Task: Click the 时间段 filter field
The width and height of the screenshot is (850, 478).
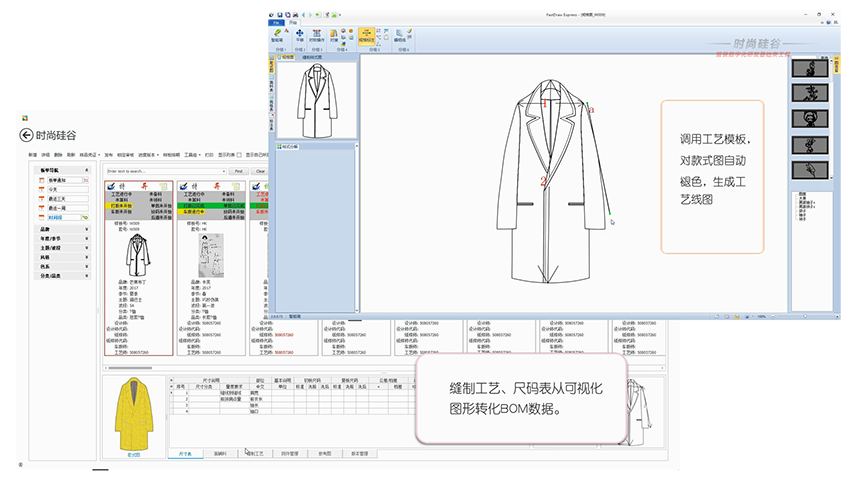Action: (63, 217)
